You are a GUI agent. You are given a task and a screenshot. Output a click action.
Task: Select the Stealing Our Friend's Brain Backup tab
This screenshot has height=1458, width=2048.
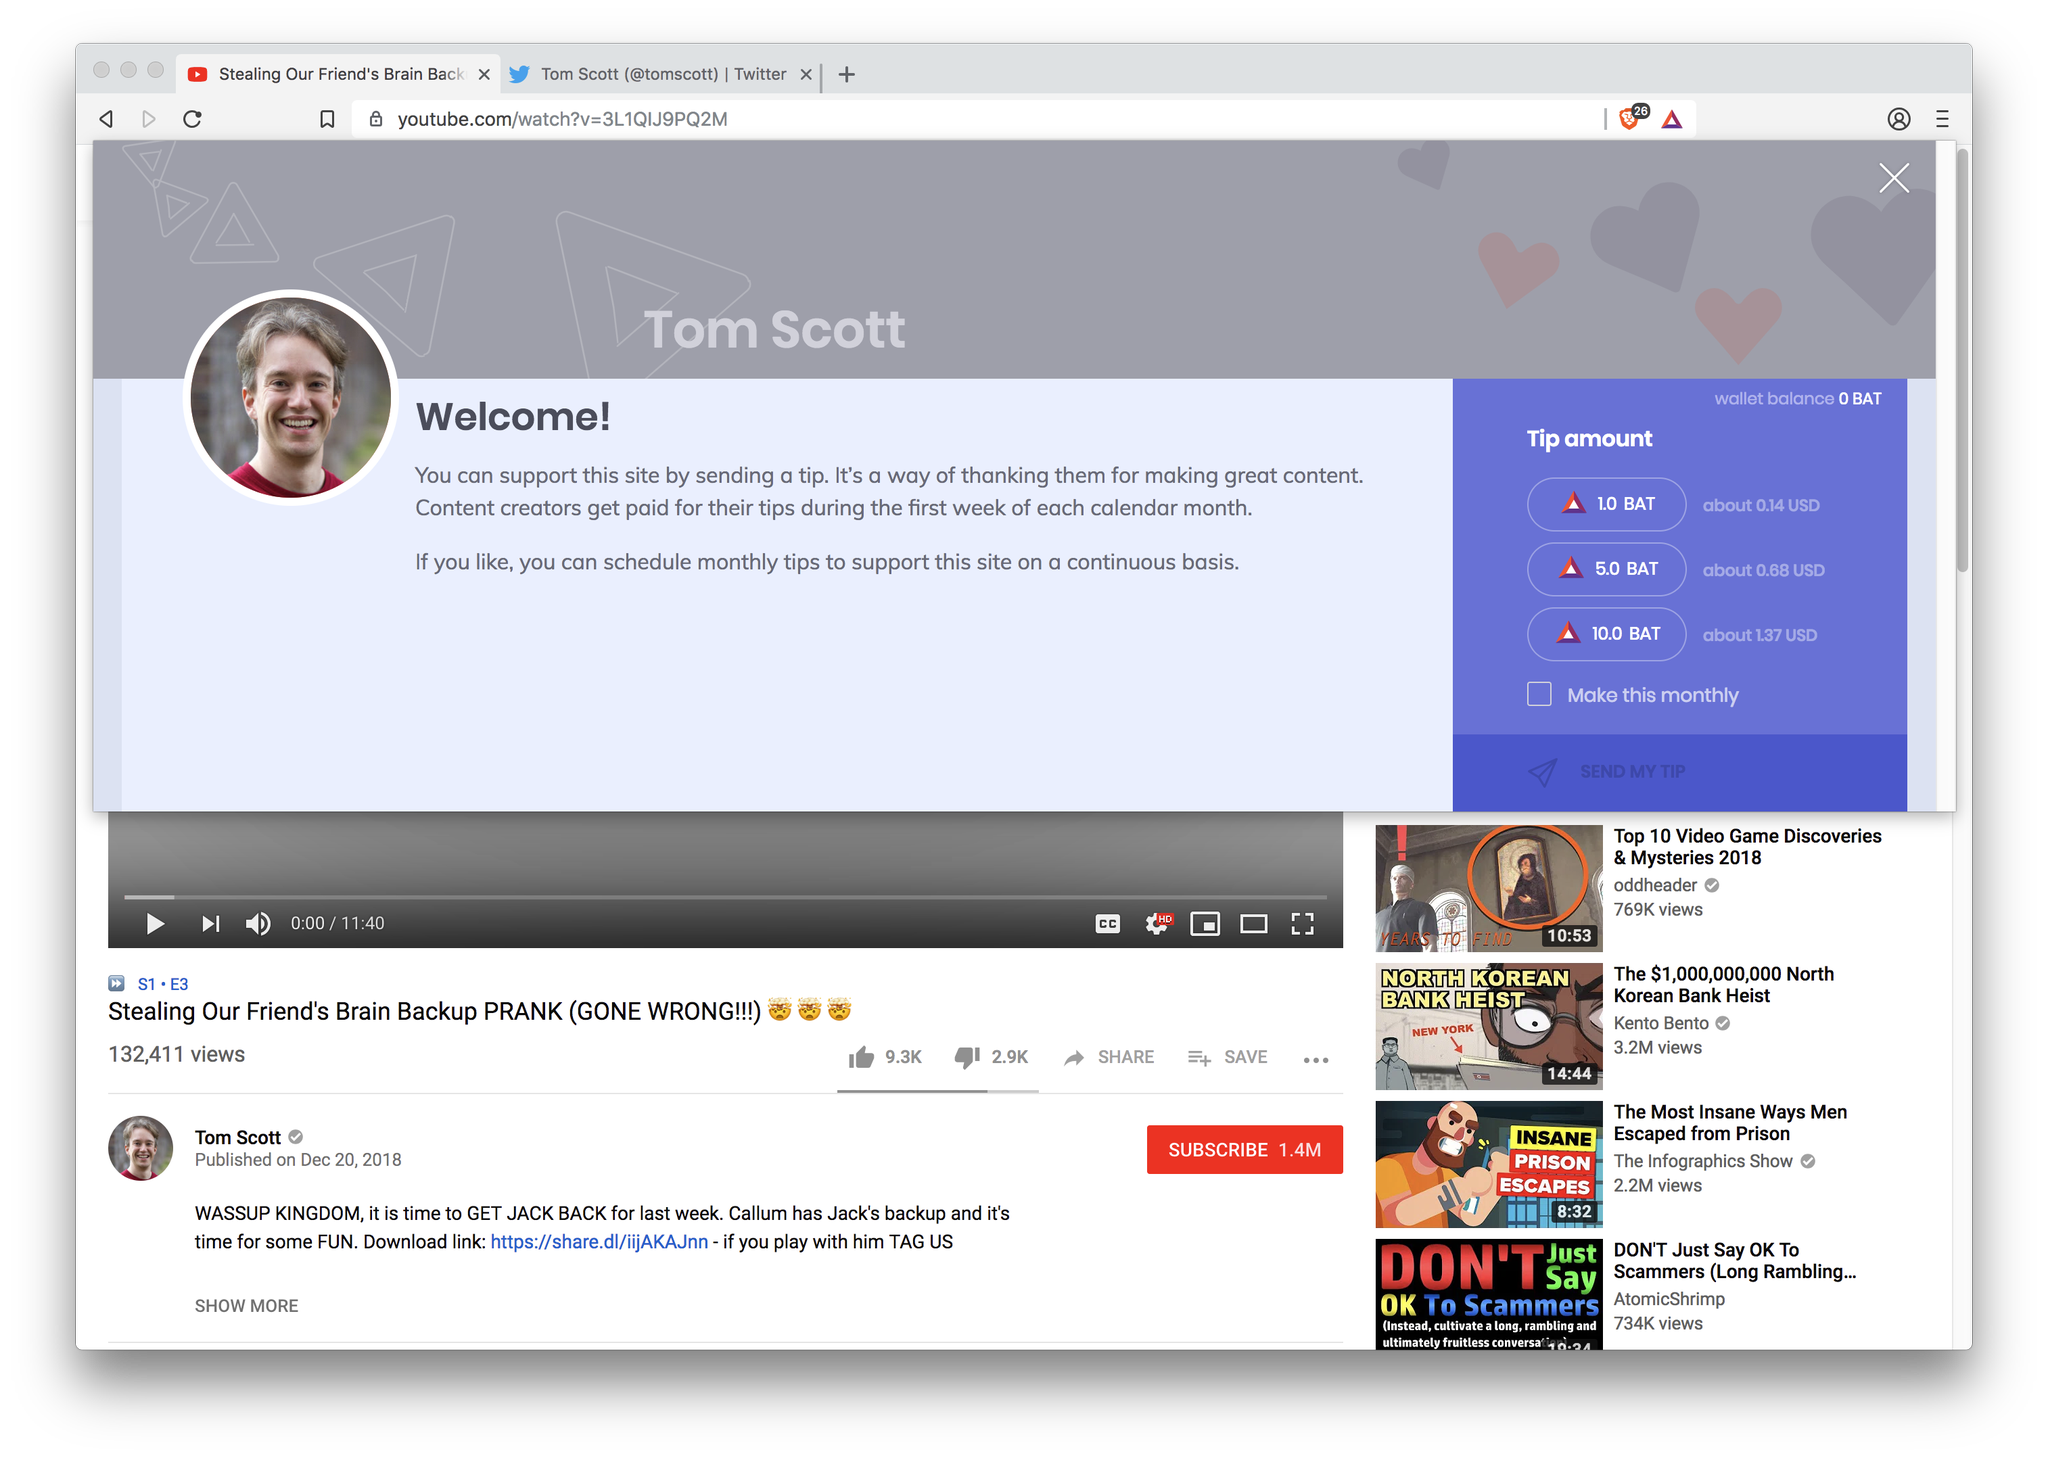click(x=338, y=74)
